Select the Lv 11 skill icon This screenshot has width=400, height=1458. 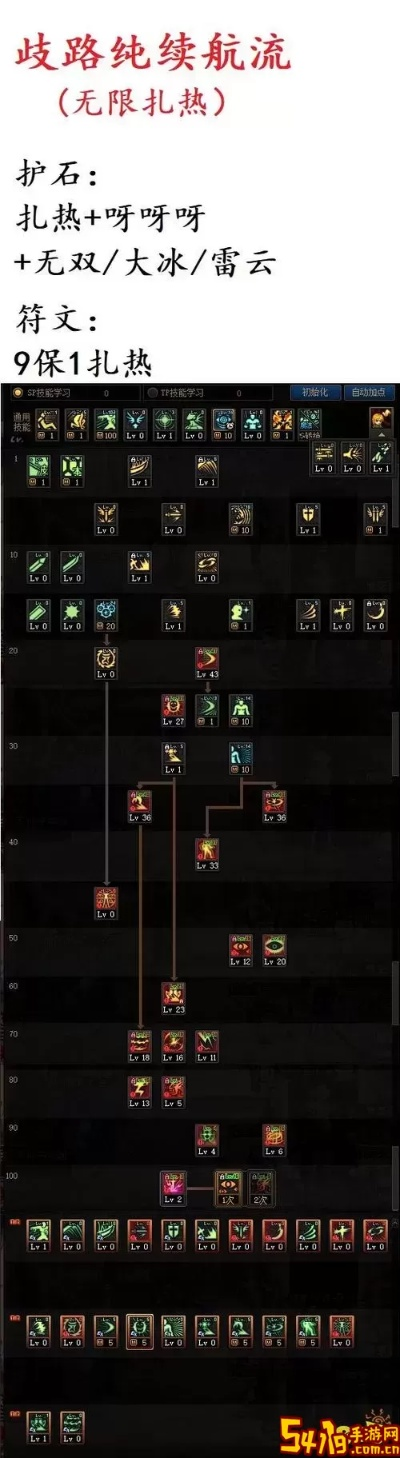click(x=207, y=1046)
